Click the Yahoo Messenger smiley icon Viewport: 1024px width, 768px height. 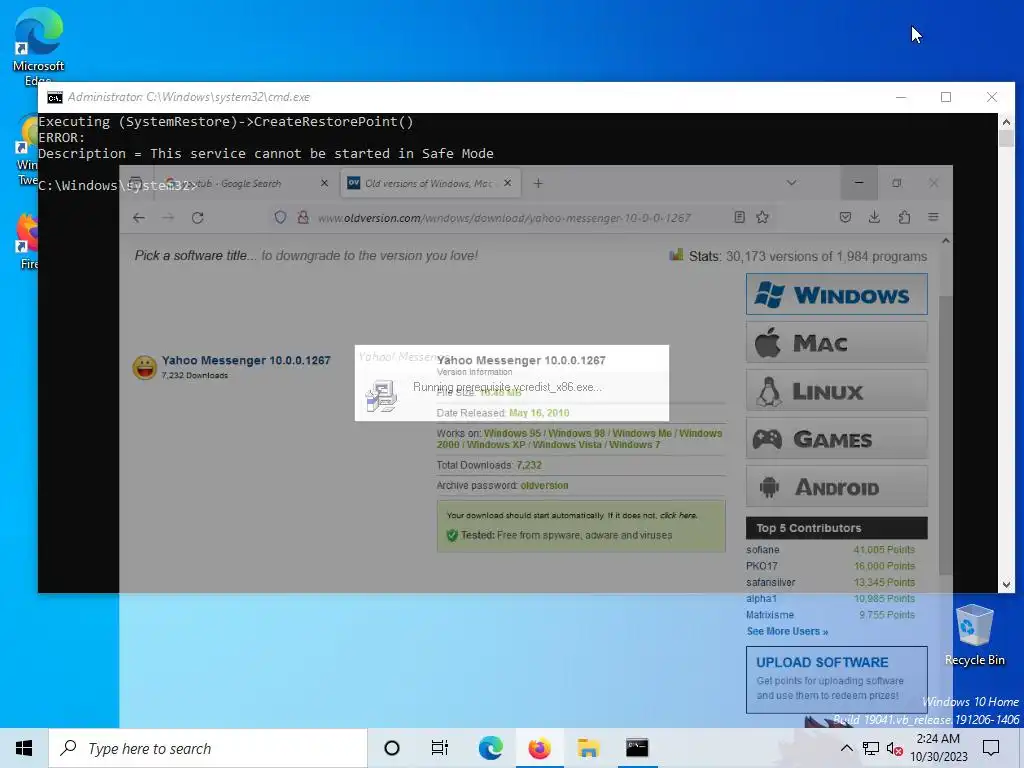[x=144, y=368]
